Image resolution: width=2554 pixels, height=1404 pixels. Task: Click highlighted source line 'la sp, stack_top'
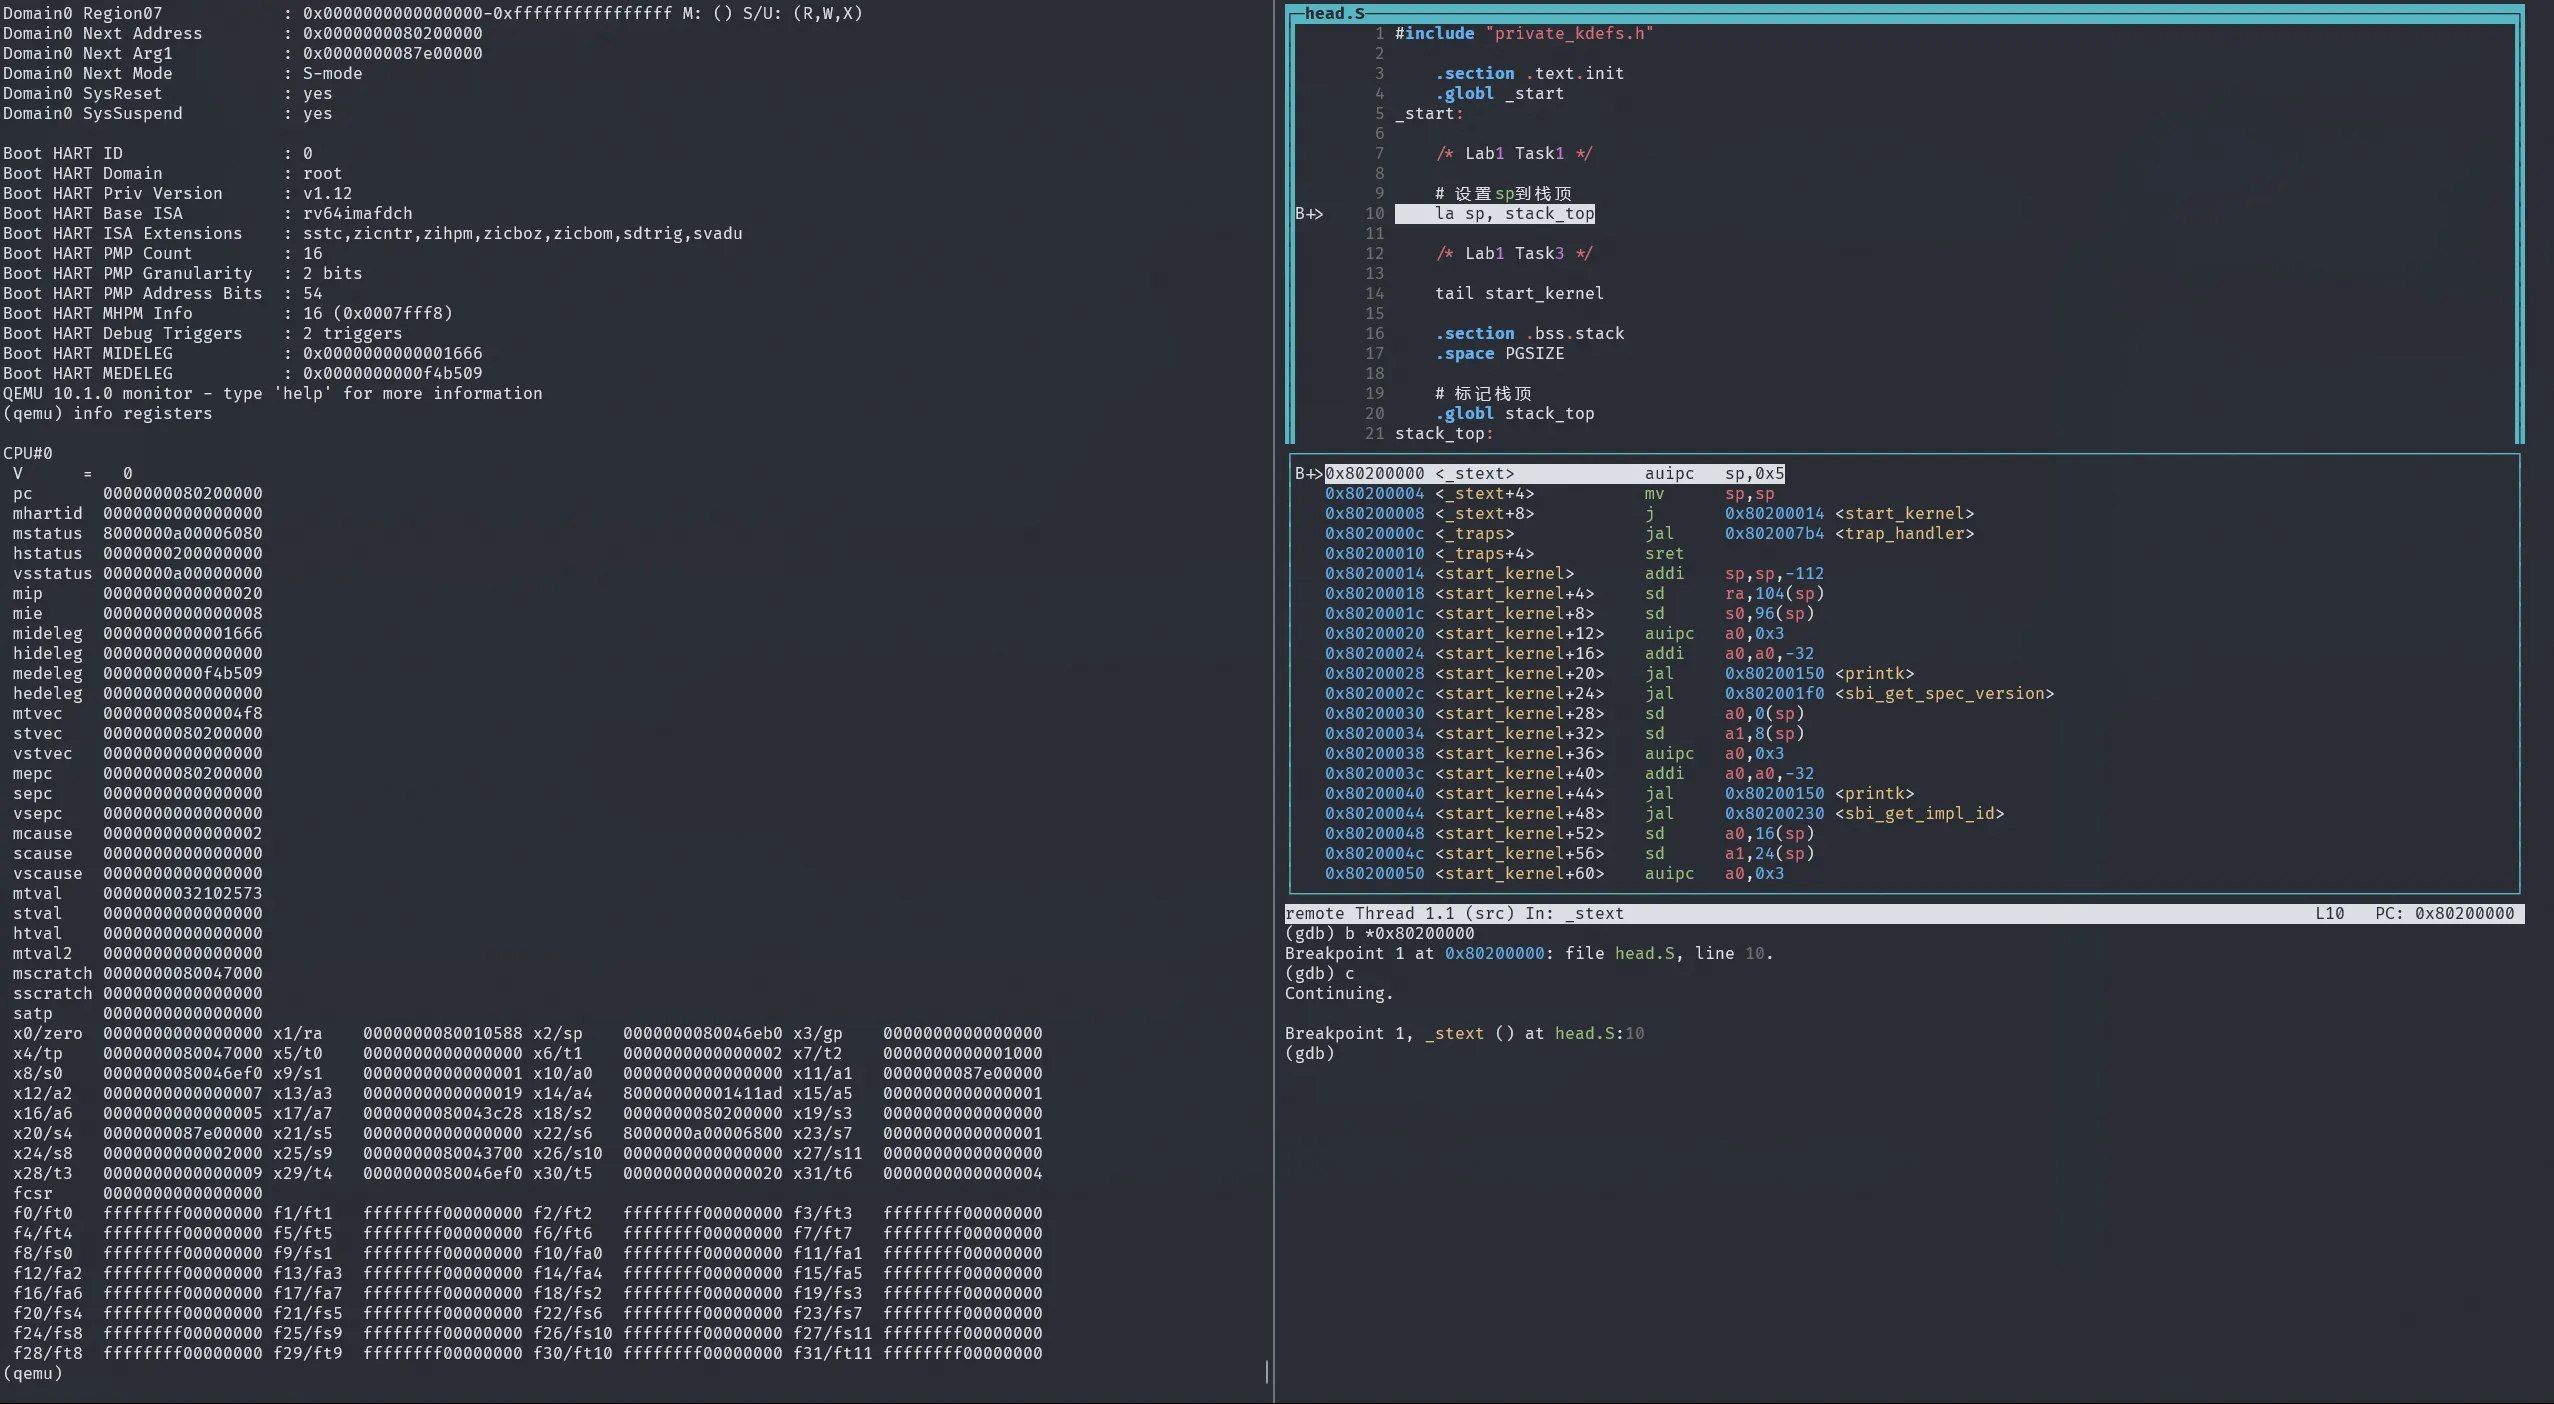[1513, 213]
